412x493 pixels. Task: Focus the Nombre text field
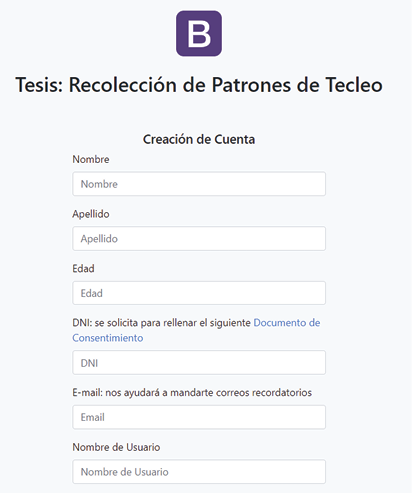coord(199,184)
